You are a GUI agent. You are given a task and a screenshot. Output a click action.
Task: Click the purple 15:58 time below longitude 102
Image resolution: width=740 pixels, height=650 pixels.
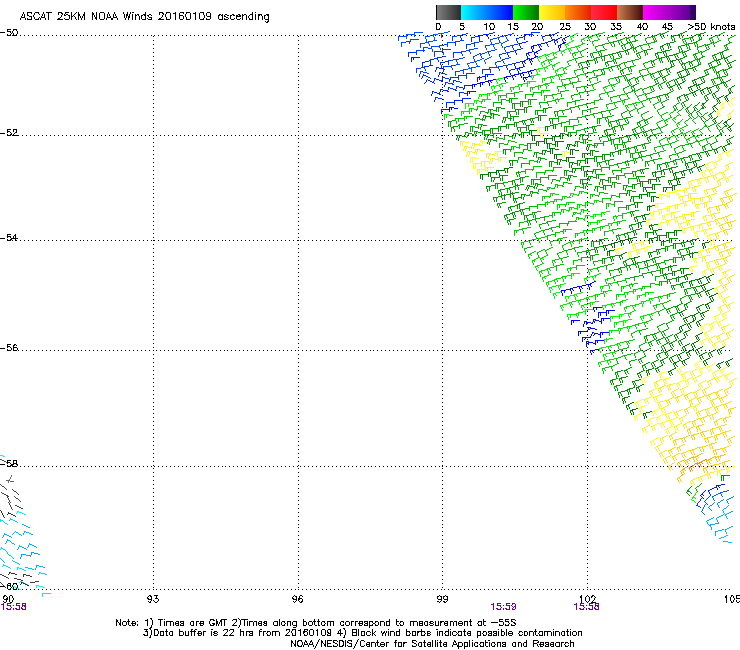(x=586, y=607)
